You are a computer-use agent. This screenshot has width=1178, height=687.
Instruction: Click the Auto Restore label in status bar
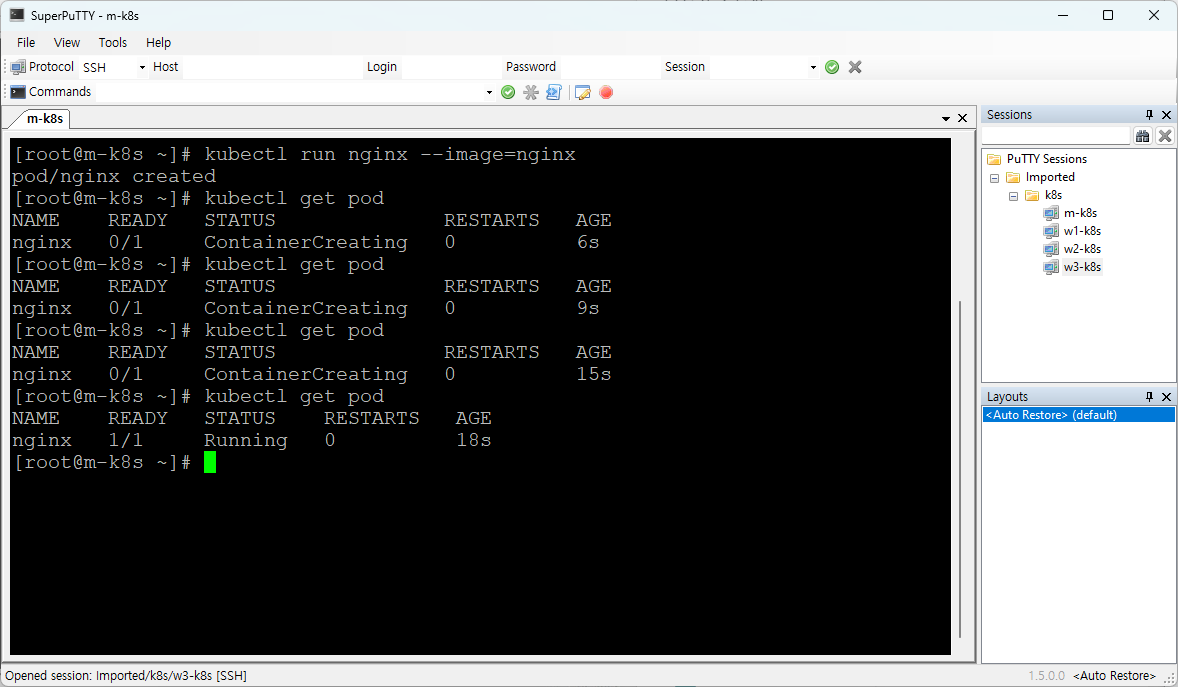(x=1114, y=676)
